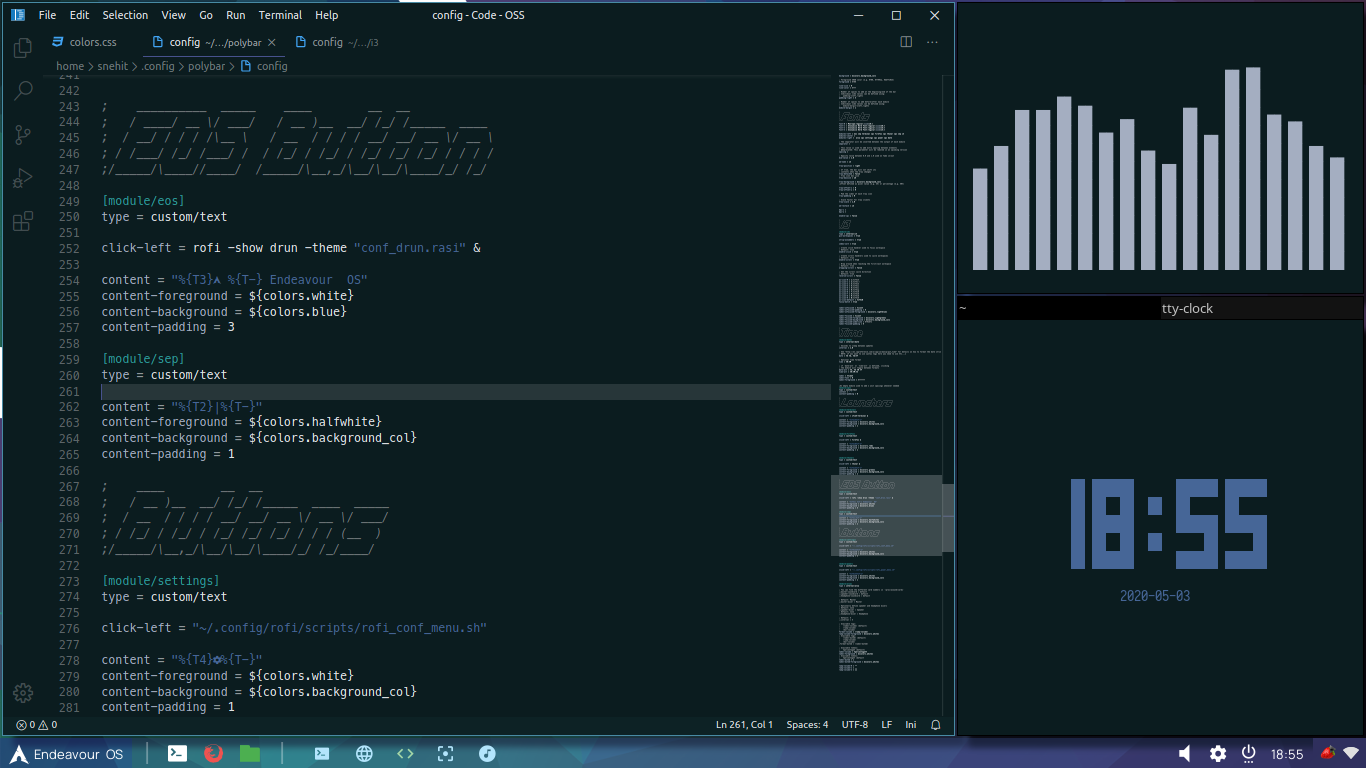This screenshot has width=1366, height=768.
Task: Click the power menu icon in polybar
Action: pos(1248,753)
